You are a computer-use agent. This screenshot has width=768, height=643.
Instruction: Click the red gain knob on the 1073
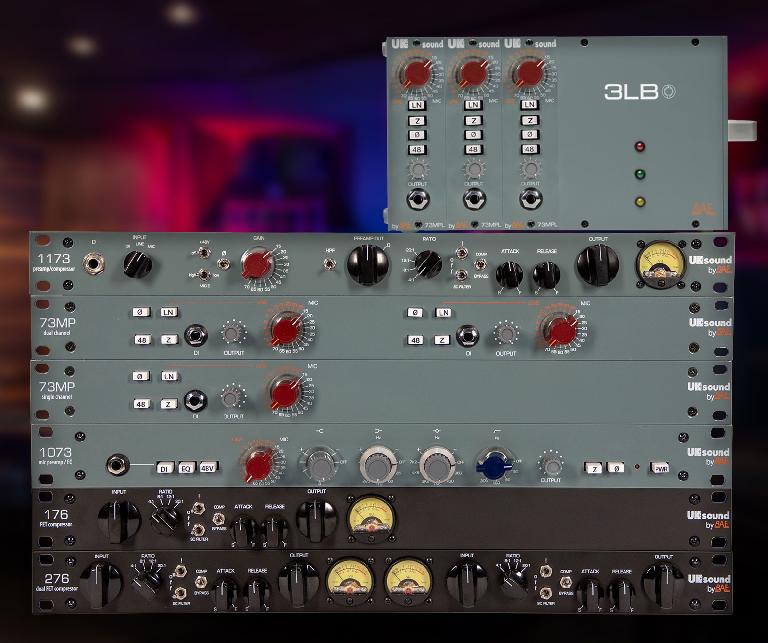(259, 464)
